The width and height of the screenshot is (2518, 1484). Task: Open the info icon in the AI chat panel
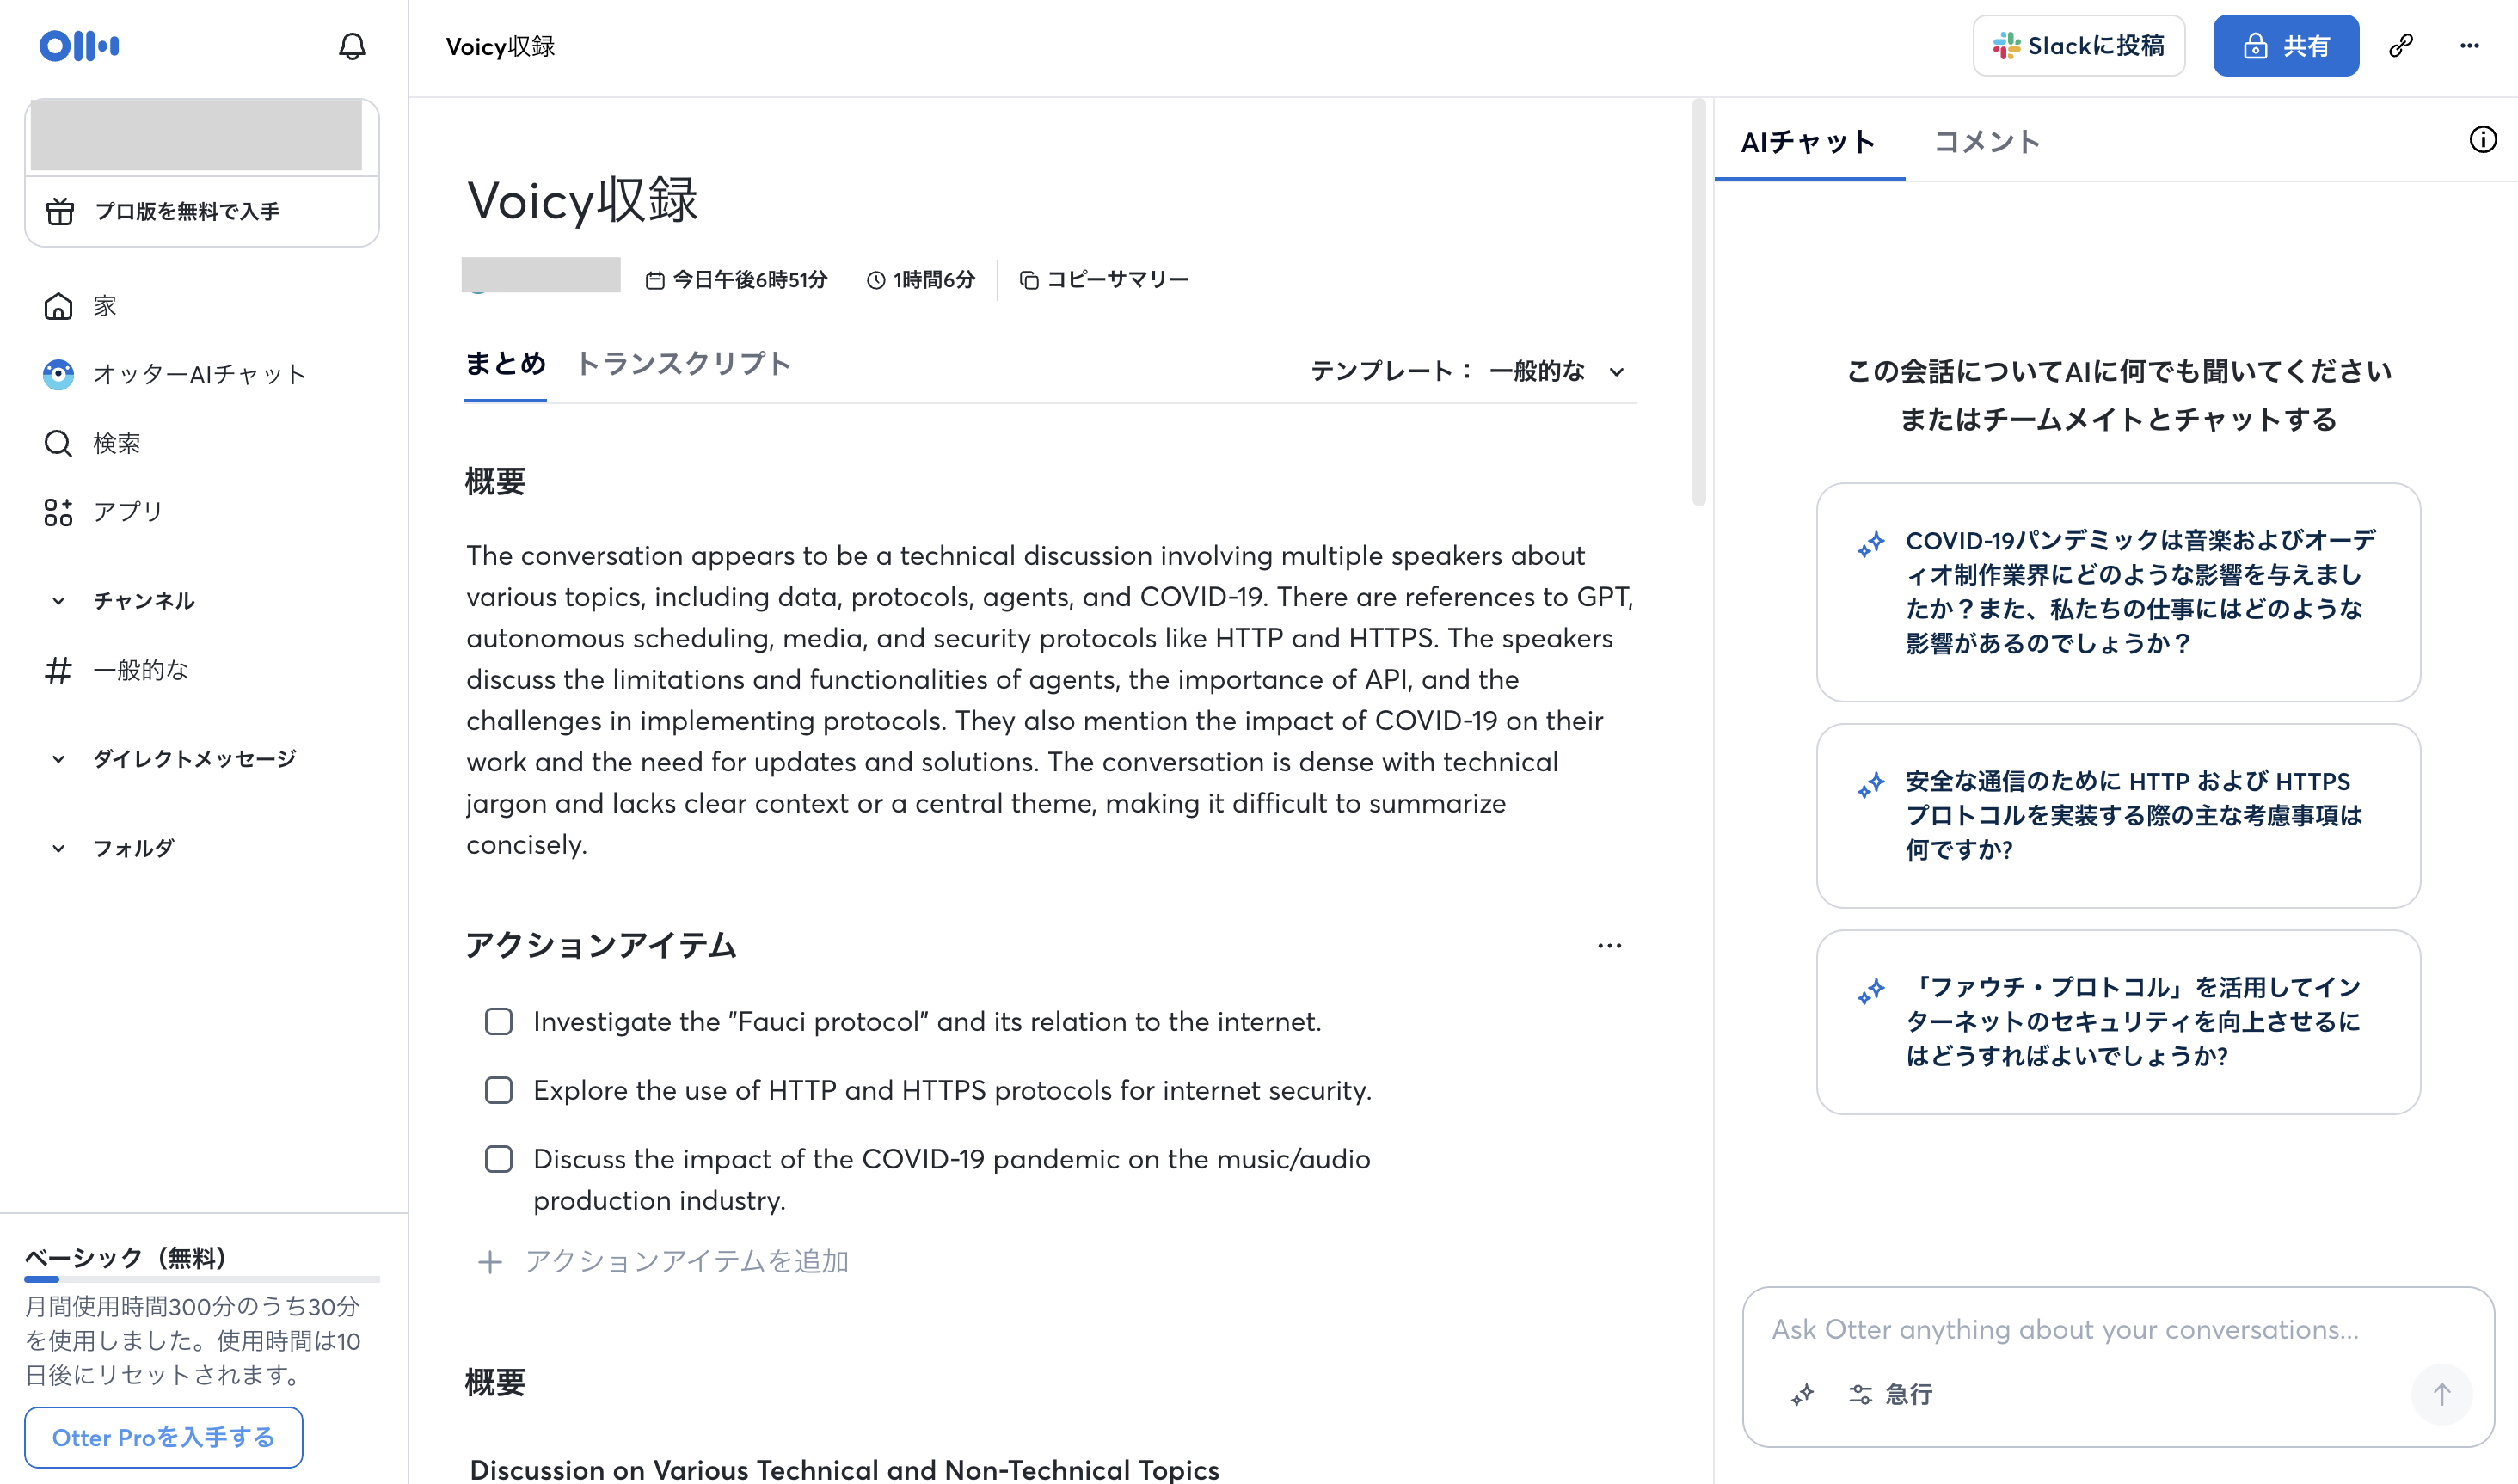(2482, 141)
